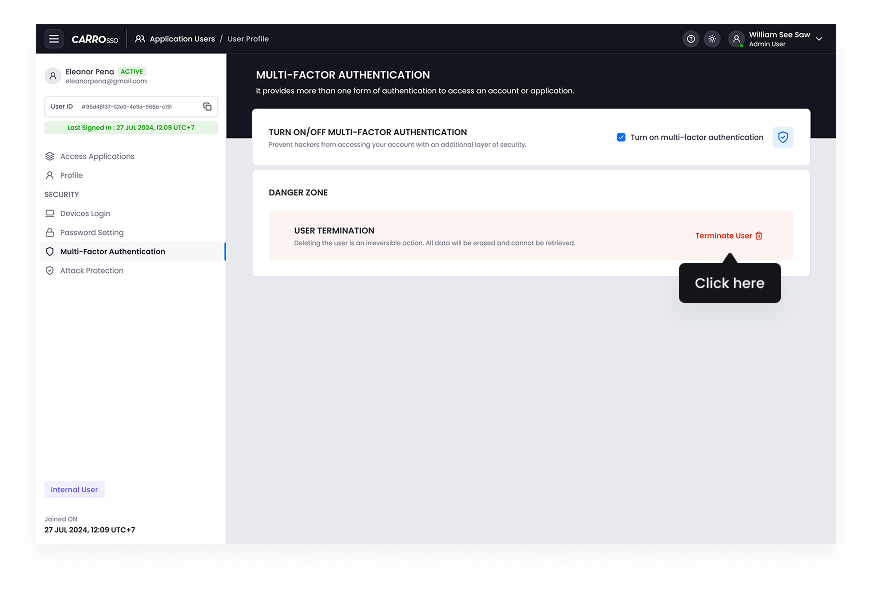Open the Application Users breadcrumb
The height and width of the screenshot is (592, 872).
[x=183, y=38]
